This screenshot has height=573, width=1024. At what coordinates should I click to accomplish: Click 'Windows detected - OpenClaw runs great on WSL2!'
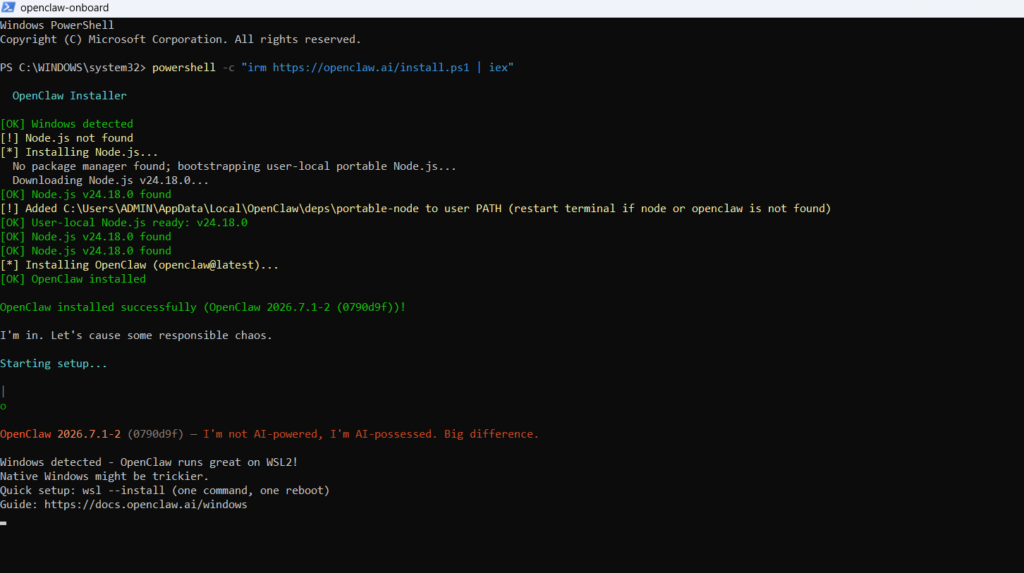point(149,462)
